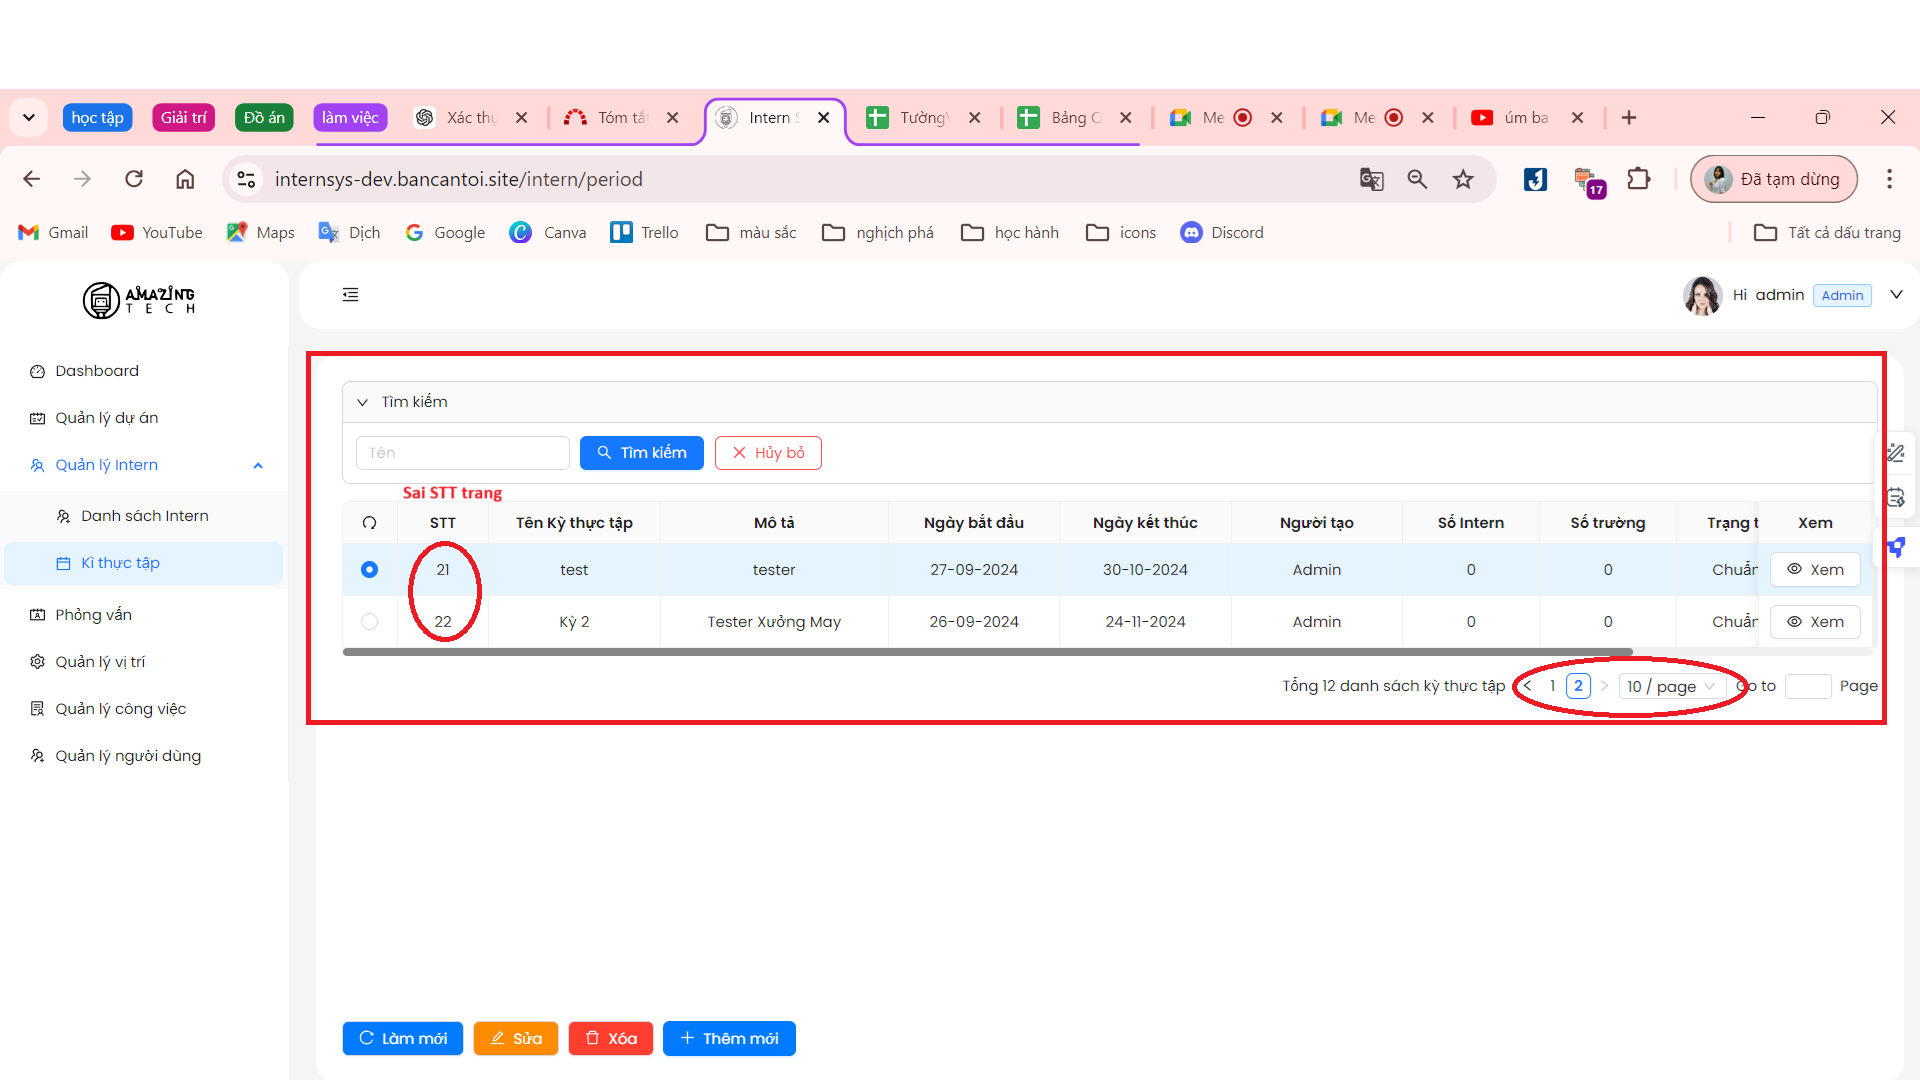Bookmark this page with star icon
Image resolution: width=1920 pixels, height=1080 pixels.
coord(1463,179)
